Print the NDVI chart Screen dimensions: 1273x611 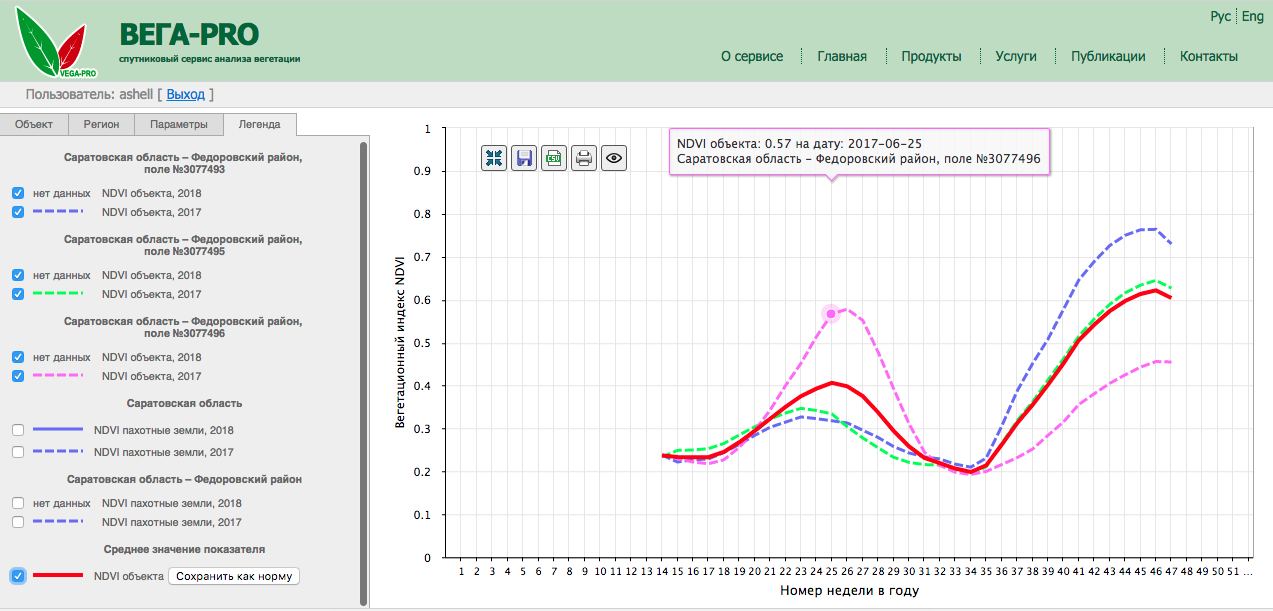(x=584, y=157)
